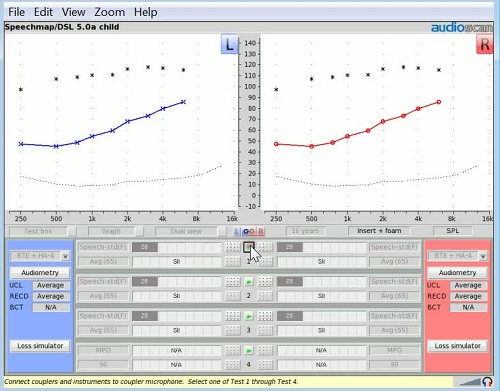Viewport: 500px width, 391px height.
Task: Click Test 2 left-ear grid icon beside the SII bar
Action: point(233,296)
